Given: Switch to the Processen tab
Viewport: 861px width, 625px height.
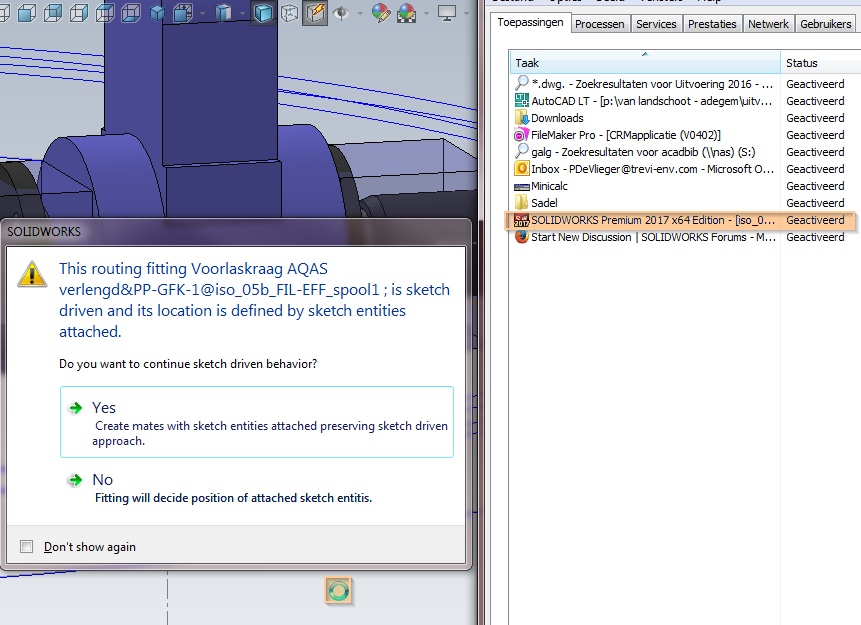Looking at the screenshot, I should pyautogui.click(x=600, y=24).
